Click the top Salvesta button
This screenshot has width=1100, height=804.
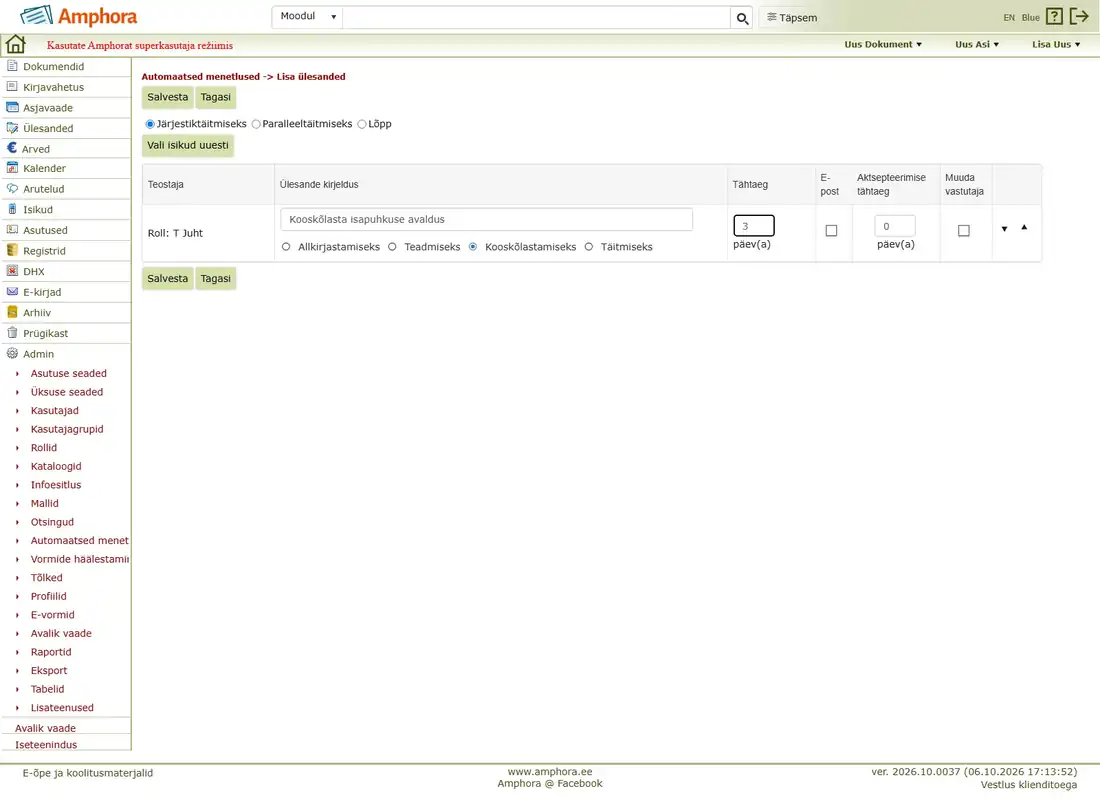tap(168, 97)
